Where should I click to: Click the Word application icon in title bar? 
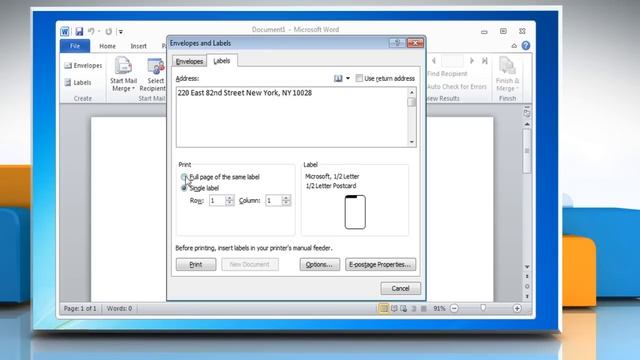click(65, 31)
